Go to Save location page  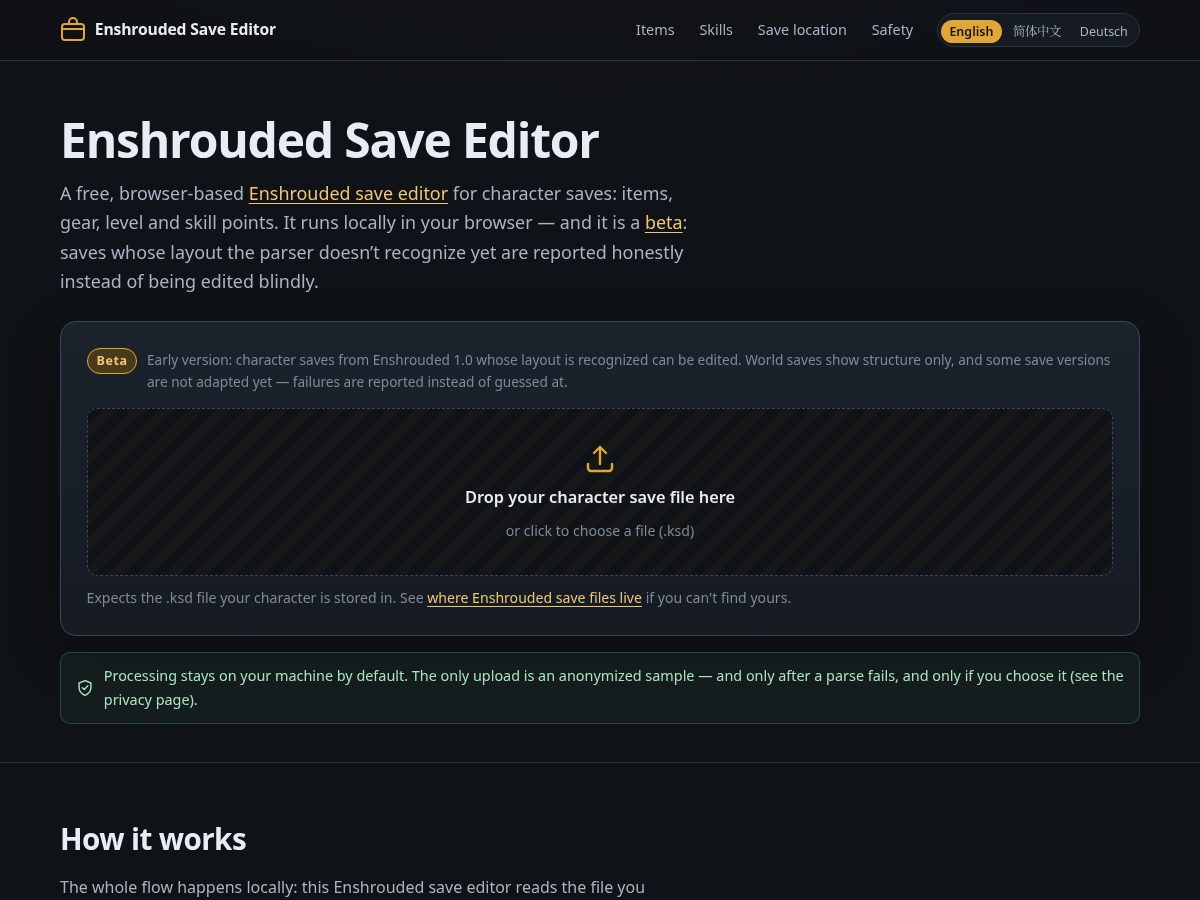(x=802, y=30)
